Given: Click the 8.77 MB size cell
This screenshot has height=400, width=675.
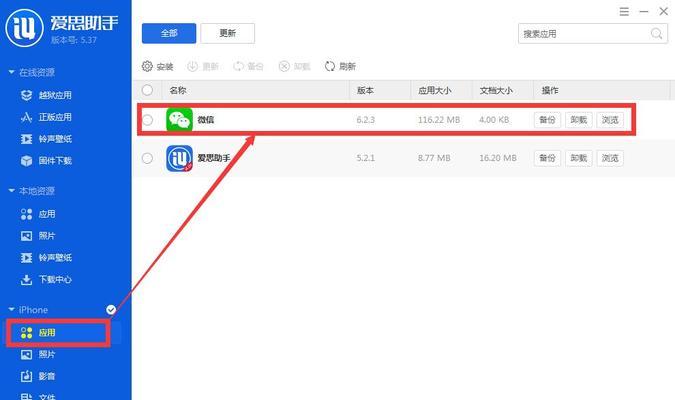Looking at the screenshot, I should (x=434, y=158).
